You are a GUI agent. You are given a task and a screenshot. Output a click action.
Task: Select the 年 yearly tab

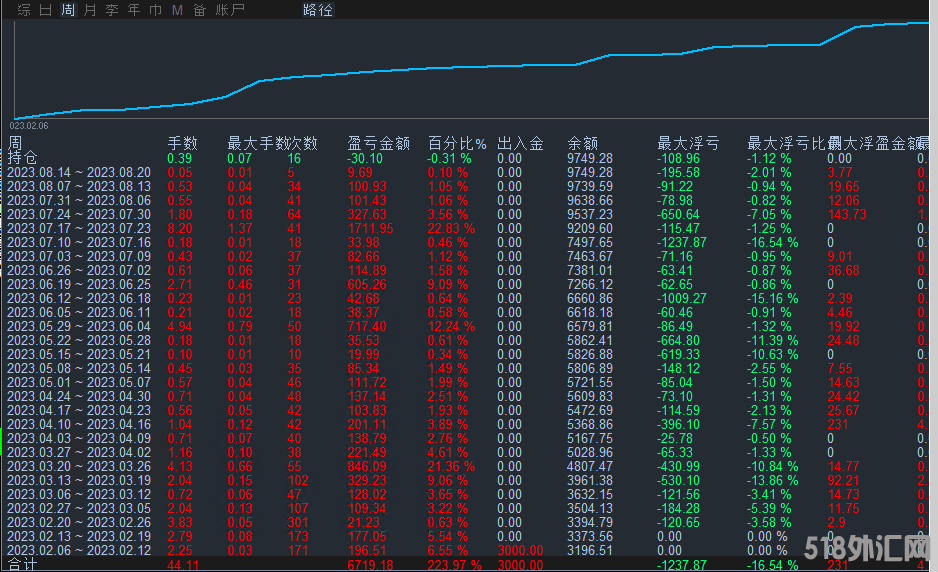point(134,10)
